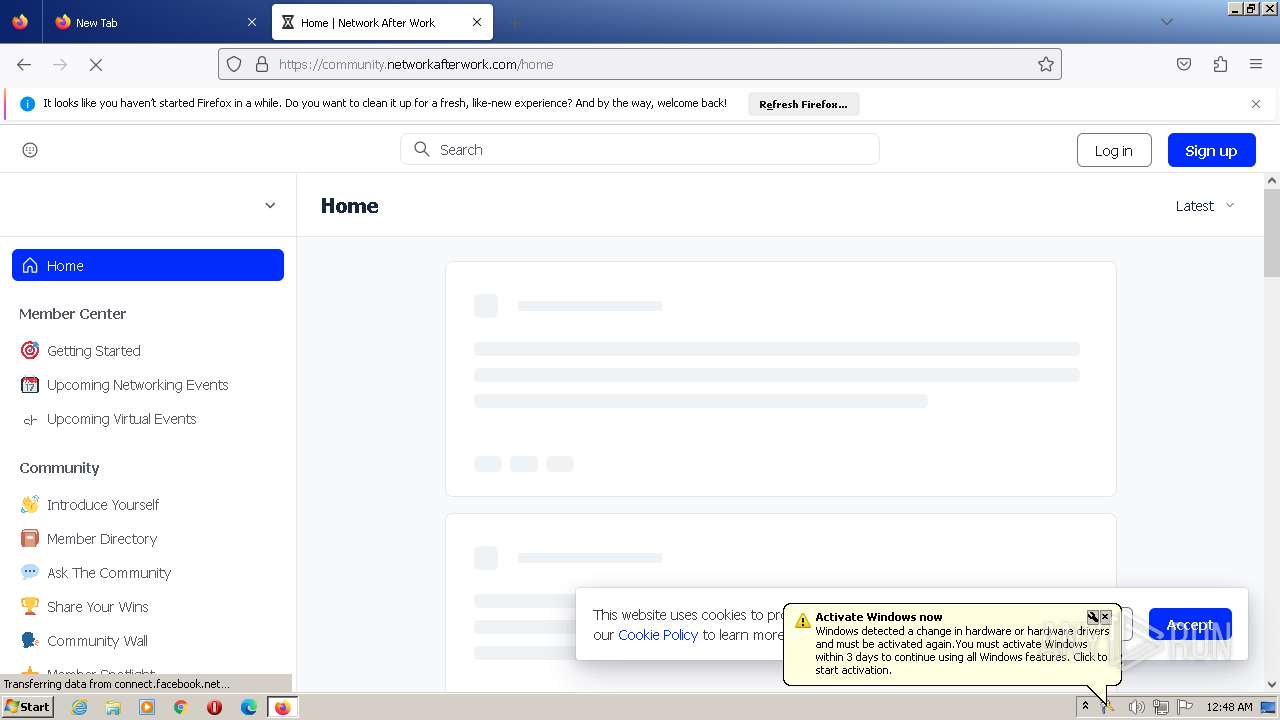Open Upcoming Networking Events
Viewport: 1280px width, 720px height.
pyautogui.click(x=138, y=385)
